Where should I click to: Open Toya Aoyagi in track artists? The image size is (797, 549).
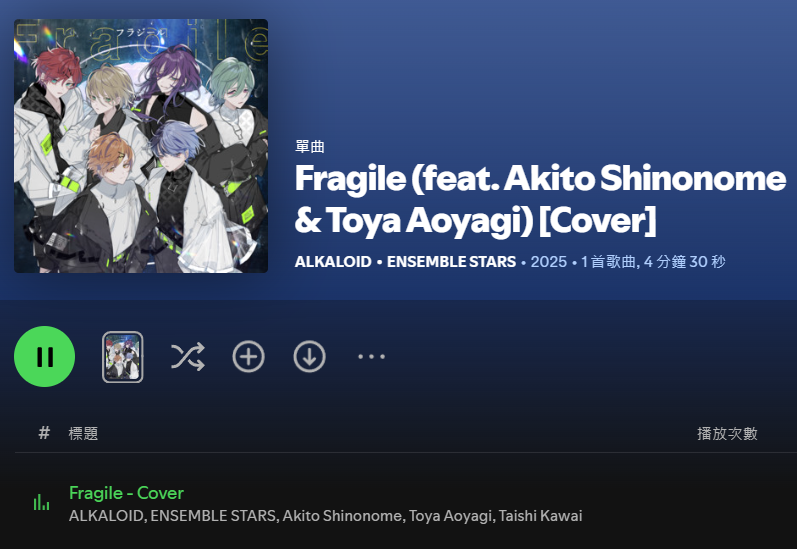(450, 515)
